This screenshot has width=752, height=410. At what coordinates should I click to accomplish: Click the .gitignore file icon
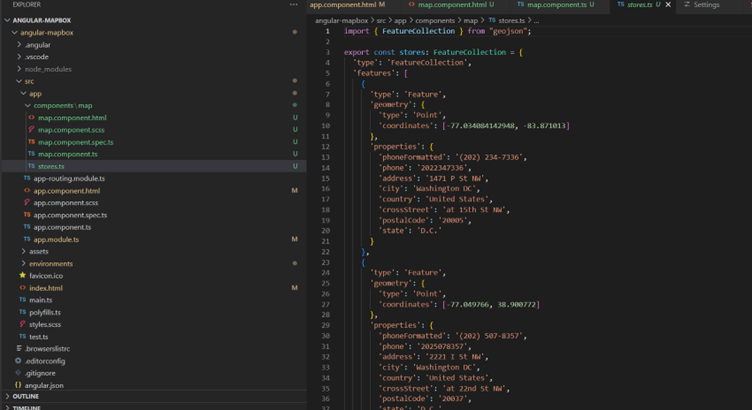pos(18,373)
